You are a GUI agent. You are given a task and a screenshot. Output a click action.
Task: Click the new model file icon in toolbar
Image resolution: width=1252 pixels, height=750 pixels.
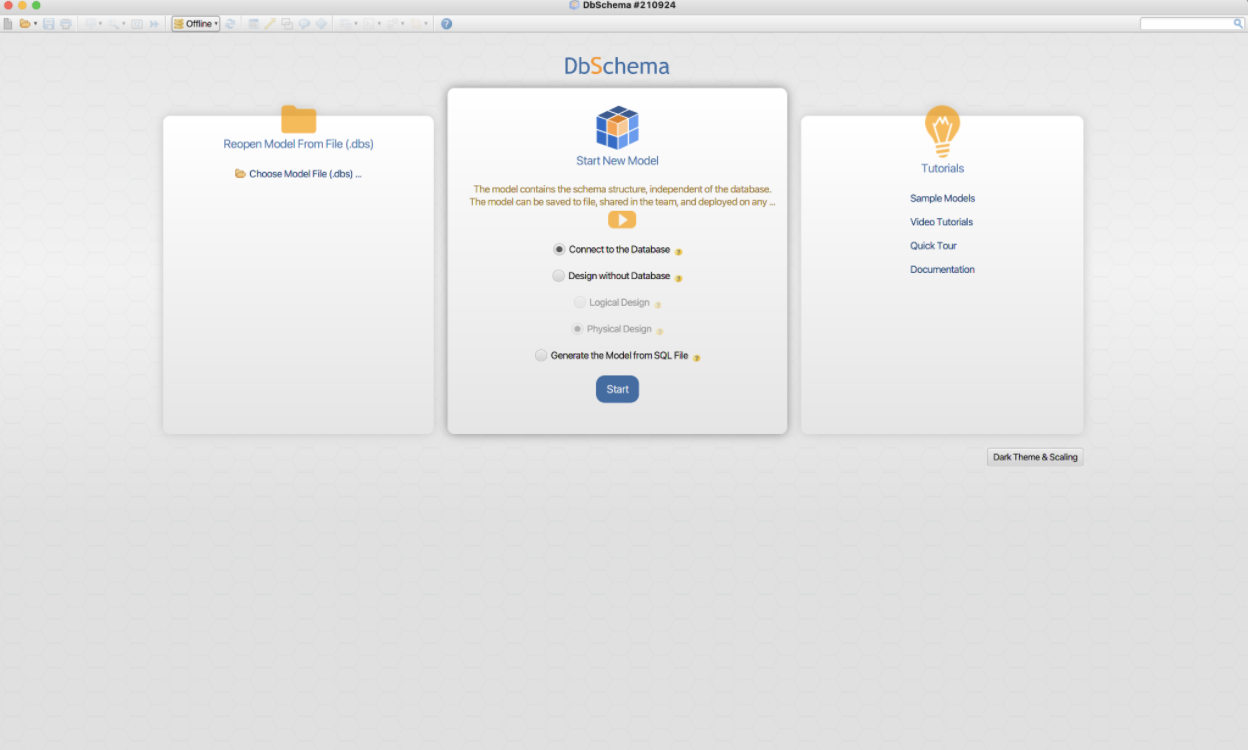pyautogui.click(x=9, y=24)
